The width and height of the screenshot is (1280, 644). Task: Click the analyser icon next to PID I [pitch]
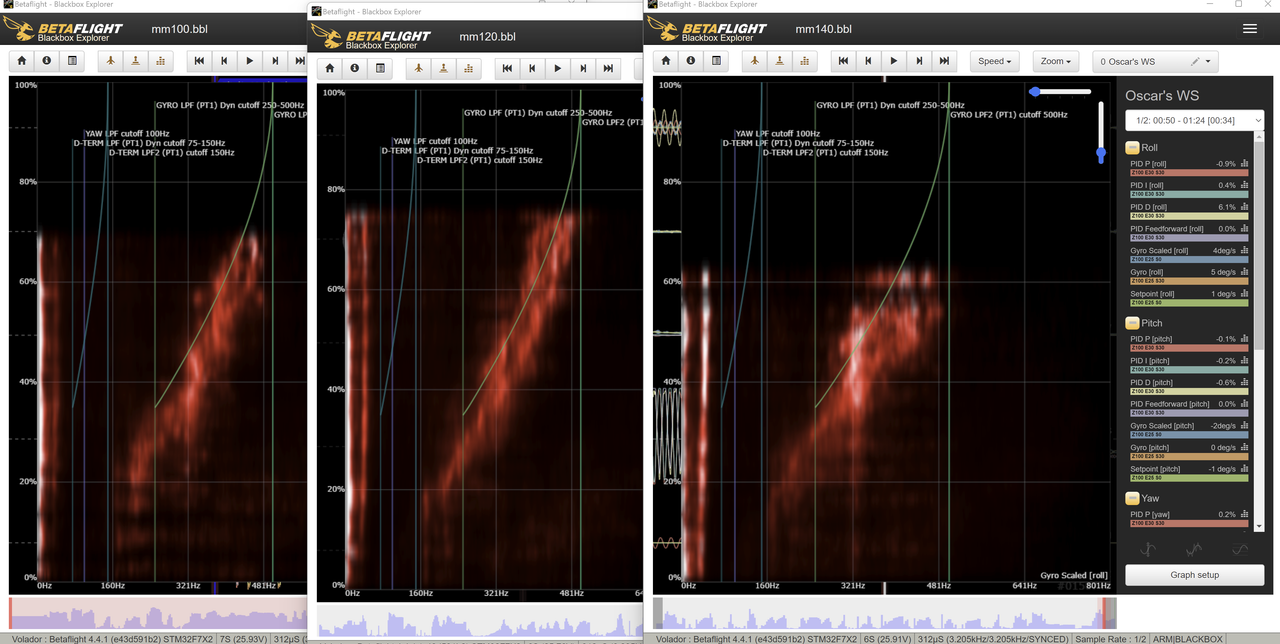[x=1245, y=360]
